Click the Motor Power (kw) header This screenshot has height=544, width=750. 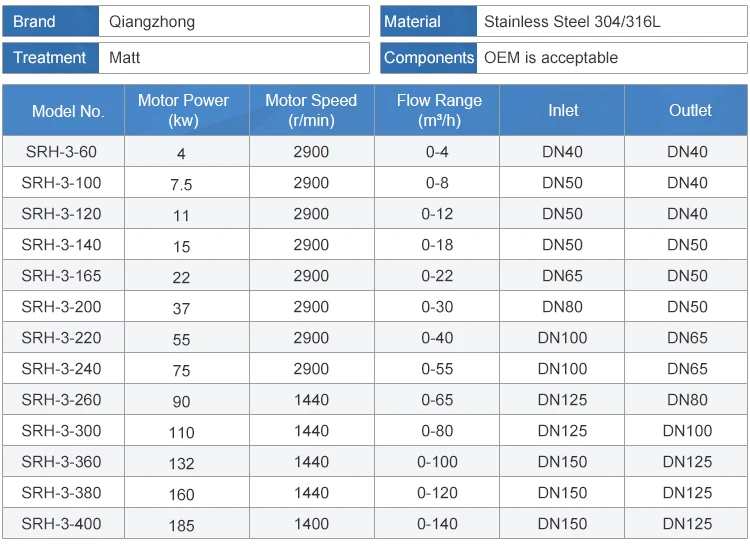(187, 111)
